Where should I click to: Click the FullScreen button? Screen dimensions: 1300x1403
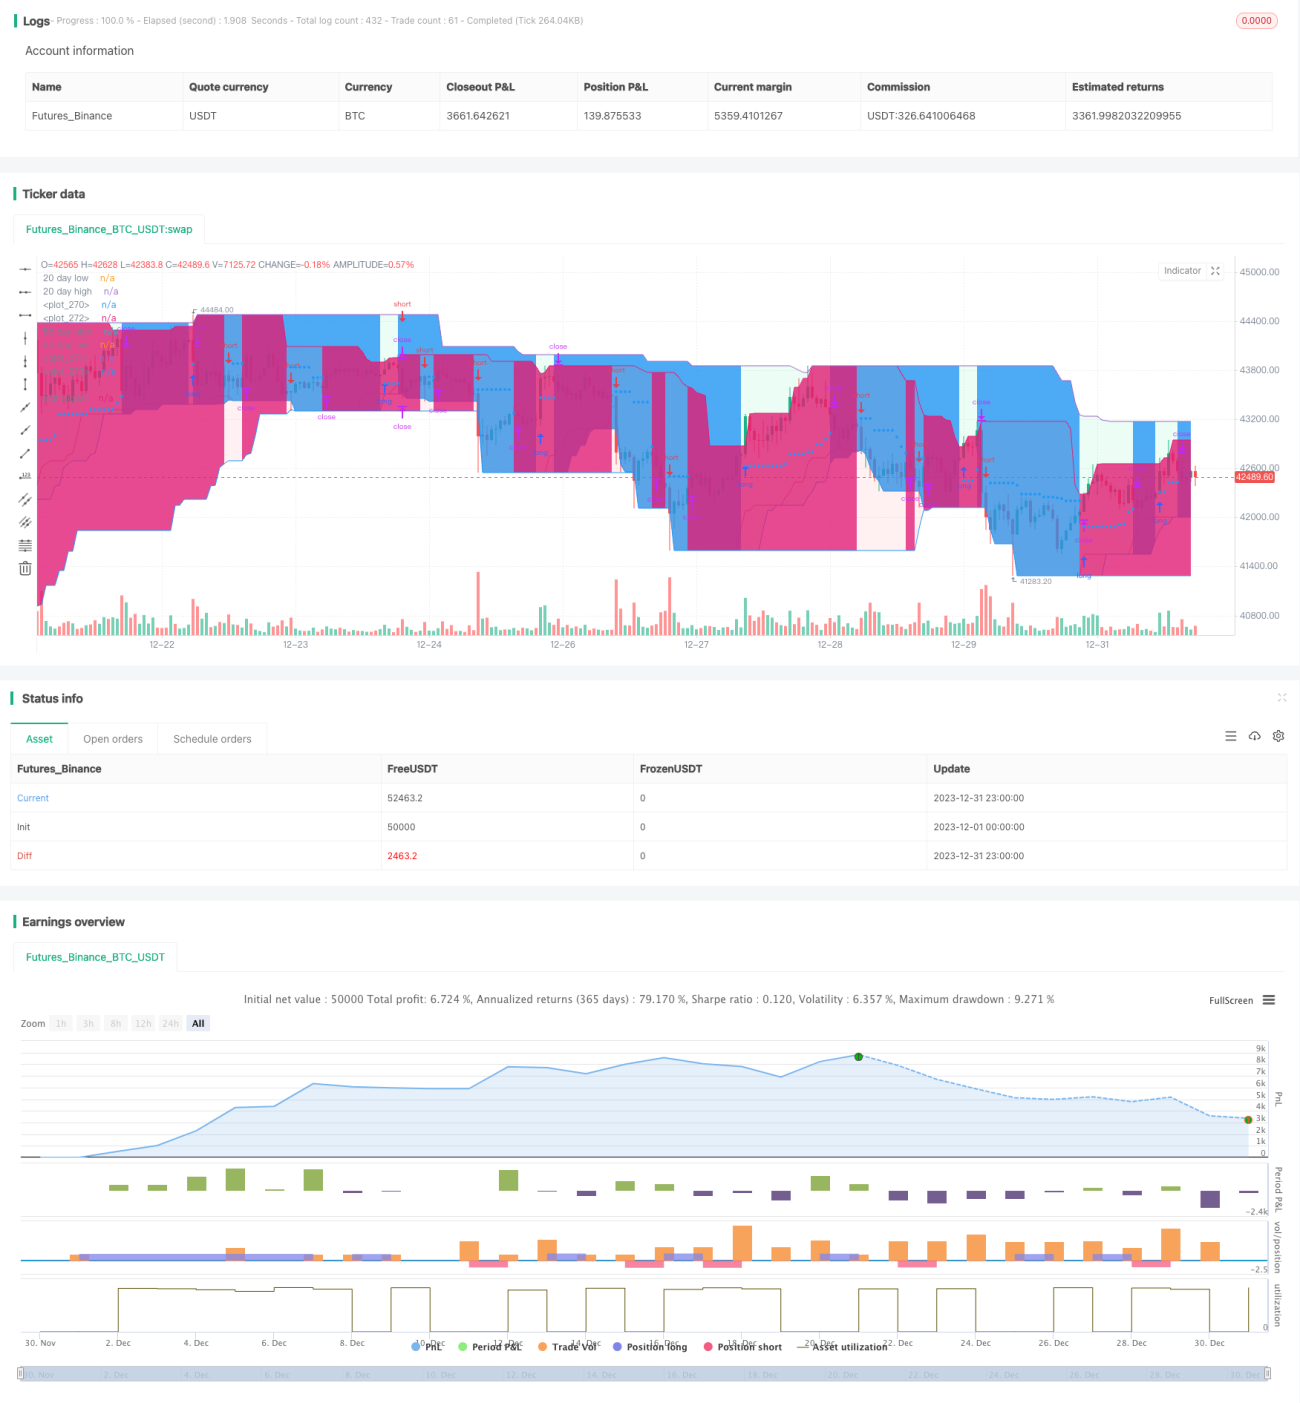tap(1231, 1000)
